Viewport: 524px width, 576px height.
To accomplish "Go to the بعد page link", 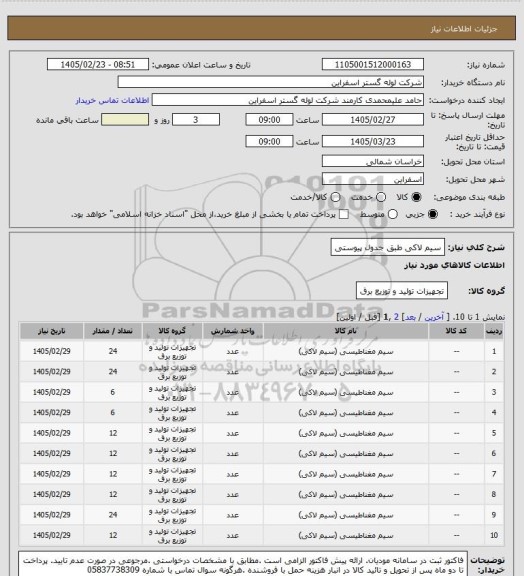I will pos(410,317).
